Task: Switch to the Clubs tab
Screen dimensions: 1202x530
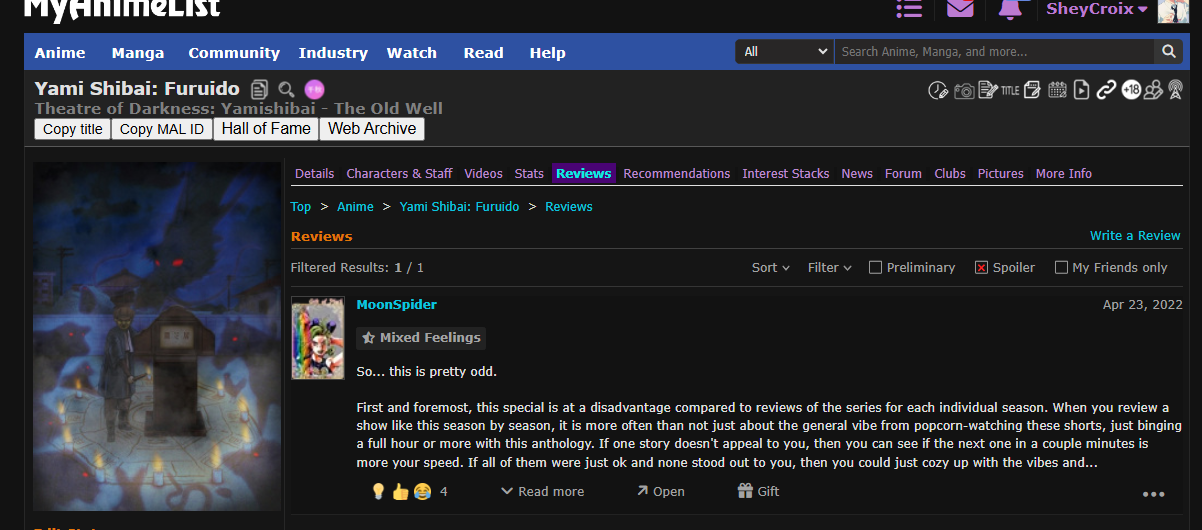Action: point(950,174)
